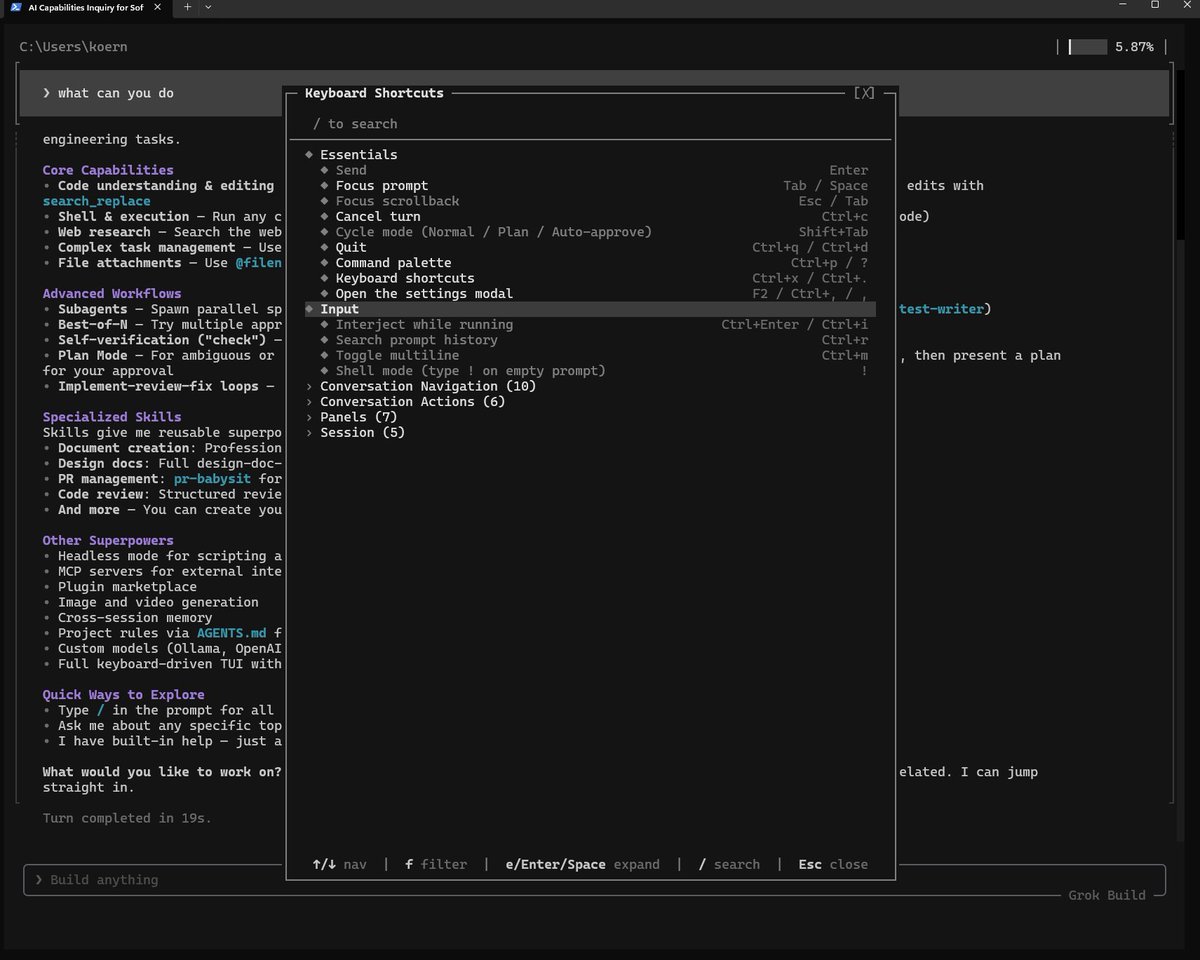1200x960 pixels.
Task: Click the Ctrl+q / Ctrl+d key hint
Action: pyautogui.click(x=810, y=248)
